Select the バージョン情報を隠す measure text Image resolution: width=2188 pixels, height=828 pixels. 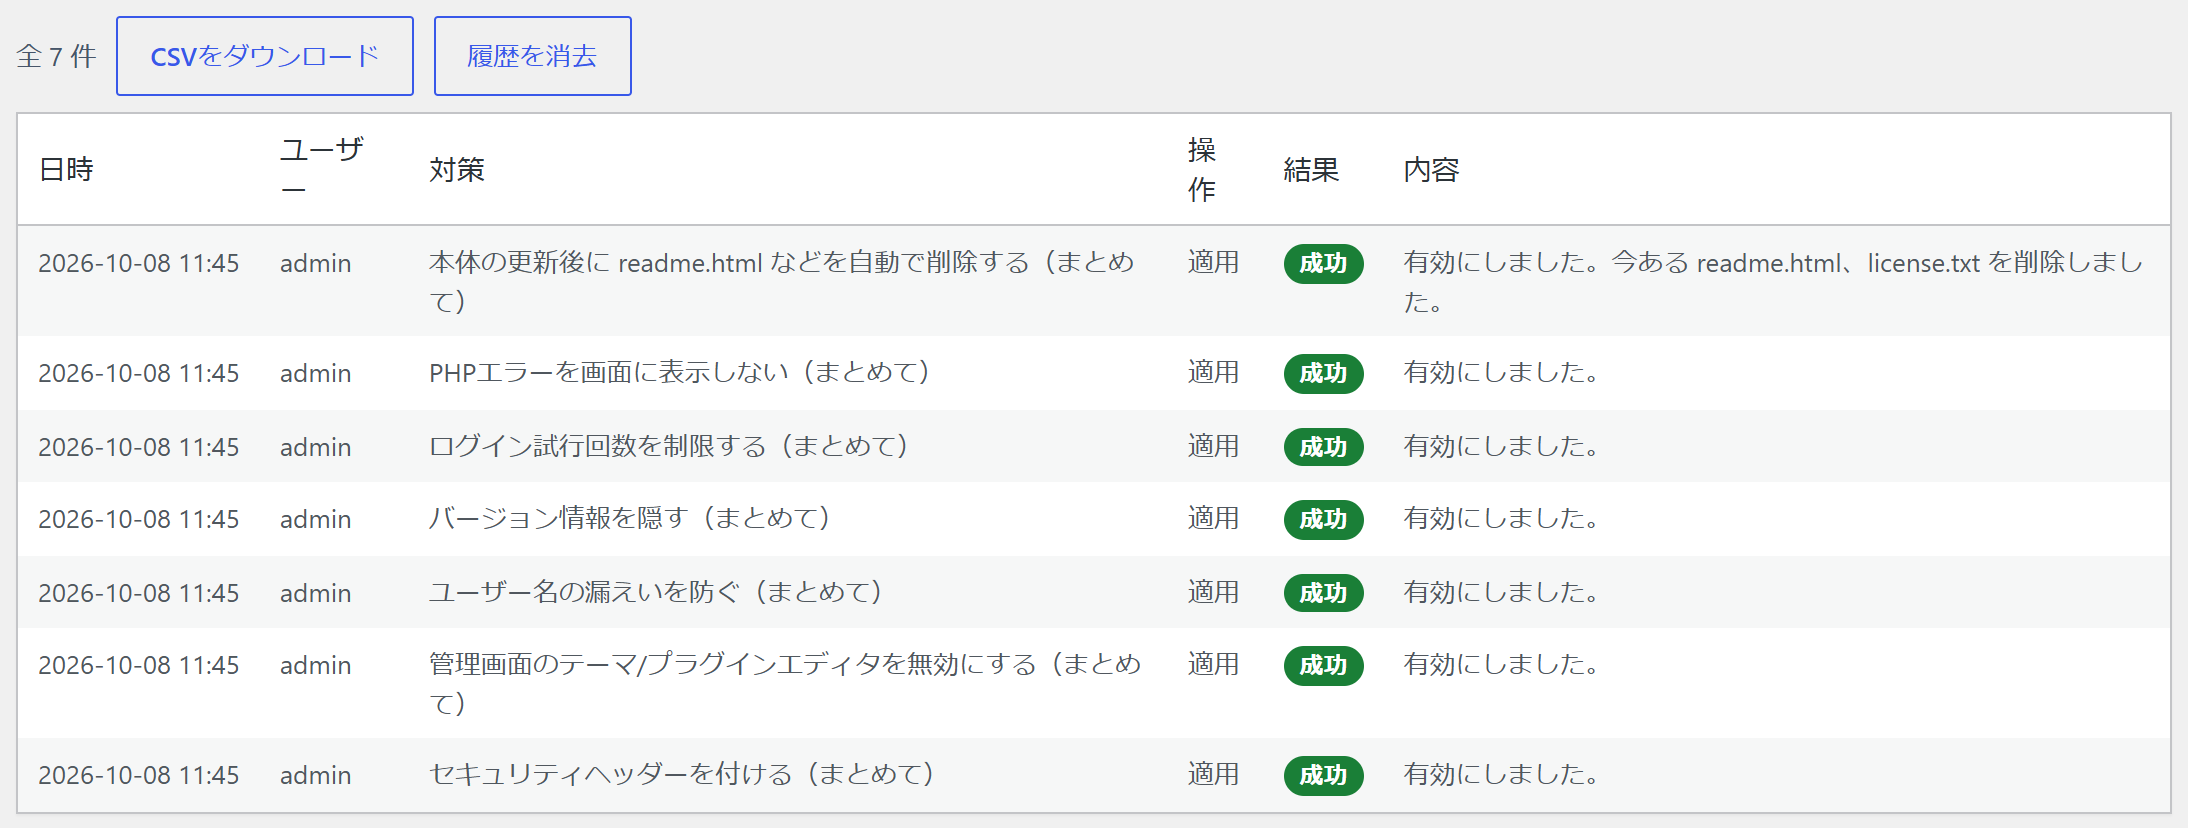pyautogui.click(x=630, y=518)
